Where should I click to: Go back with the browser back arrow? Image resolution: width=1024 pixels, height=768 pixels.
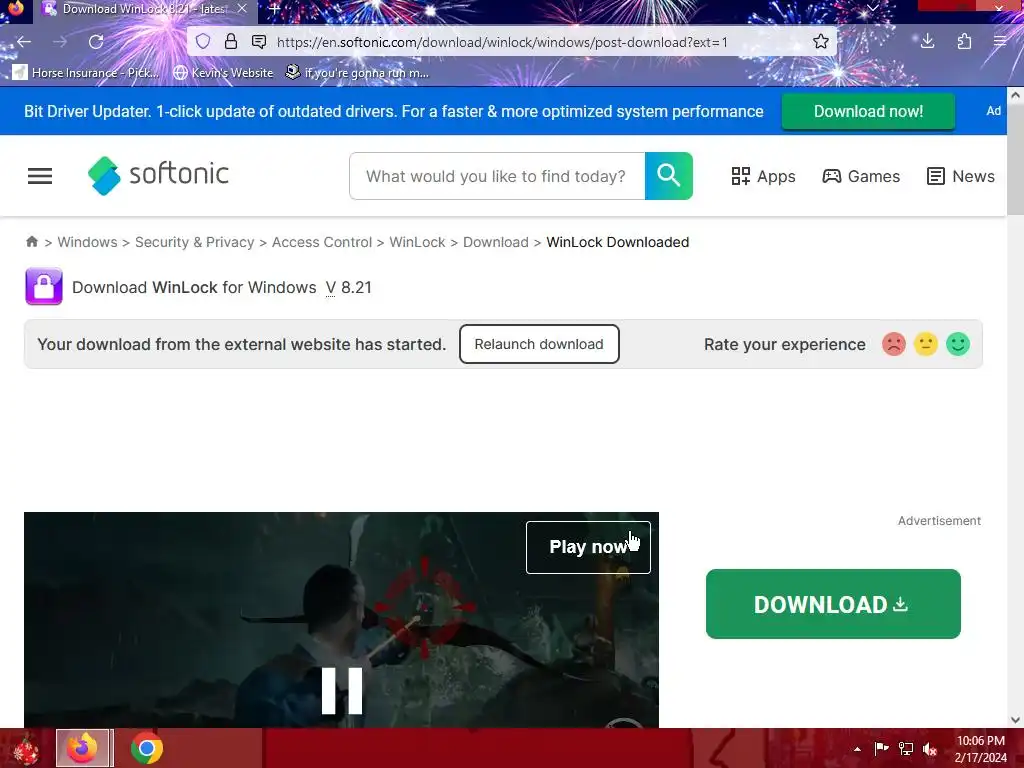pos(24,42)
